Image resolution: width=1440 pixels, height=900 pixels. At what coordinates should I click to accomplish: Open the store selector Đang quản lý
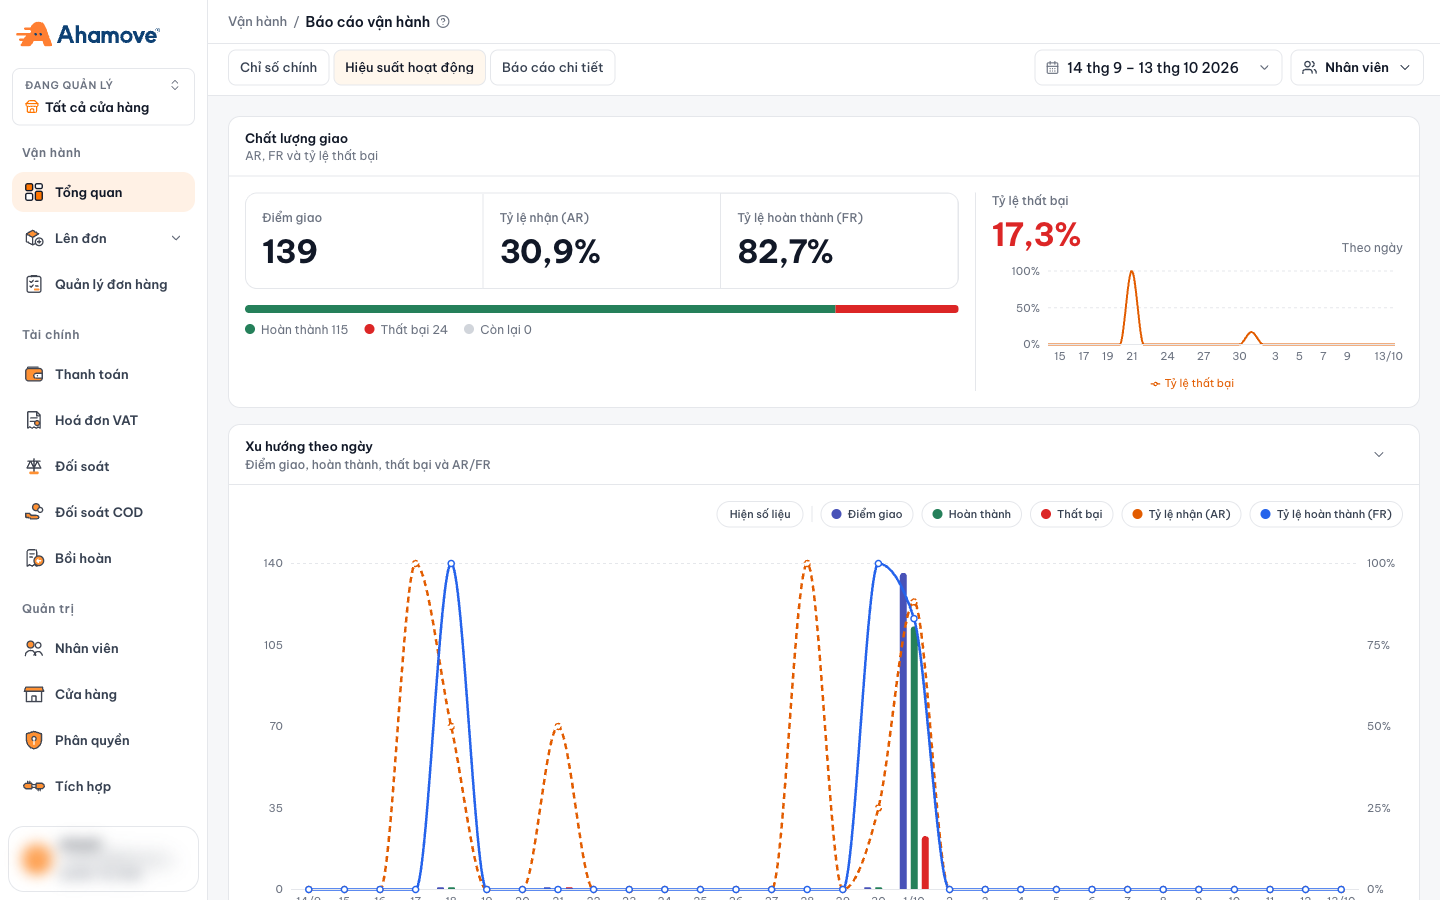point(103,97)
